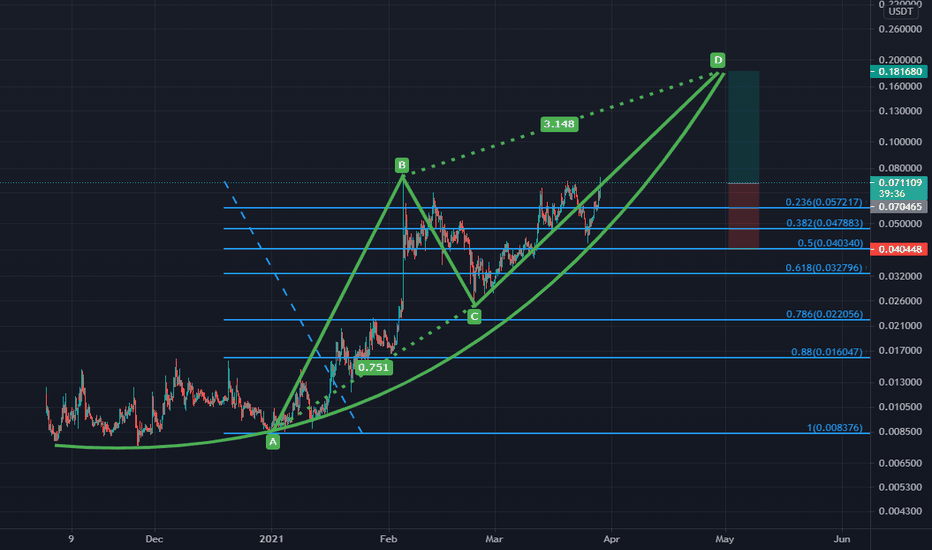Click the 0.260000 price axis label

coord(900,29)
